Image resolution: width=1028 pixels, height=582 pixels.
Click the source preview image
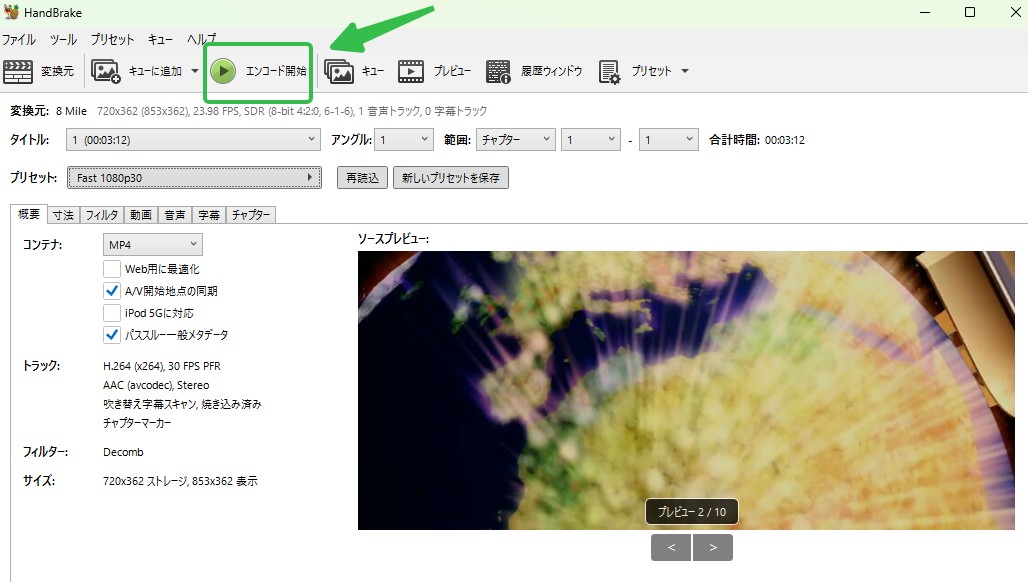[x=686, y=390]
